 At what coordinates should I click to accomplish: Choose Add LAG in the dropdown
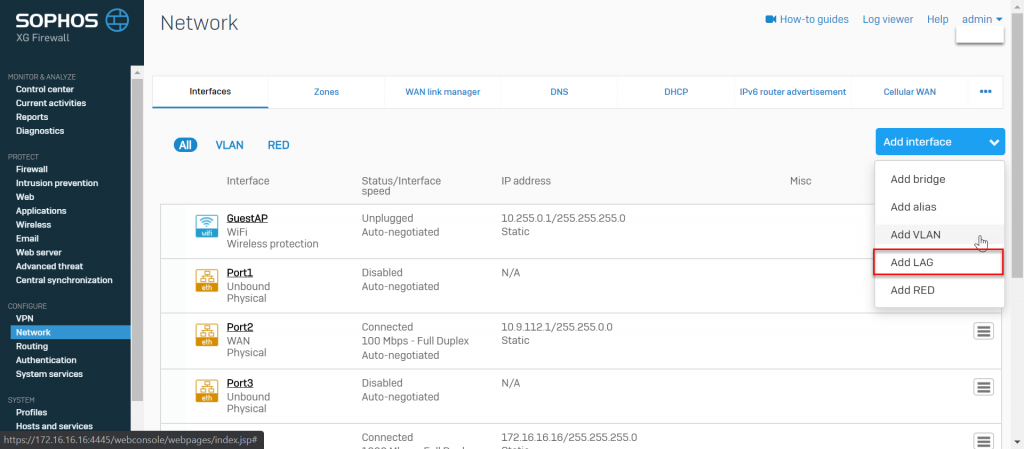pyautogui.click(x=938, y=262)
